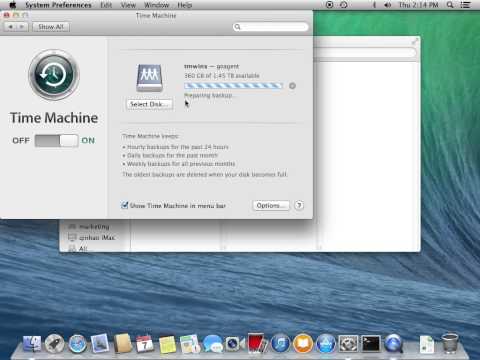Click Select Disk button
This screenshot has width=480, height=360.
coord(150,104)
